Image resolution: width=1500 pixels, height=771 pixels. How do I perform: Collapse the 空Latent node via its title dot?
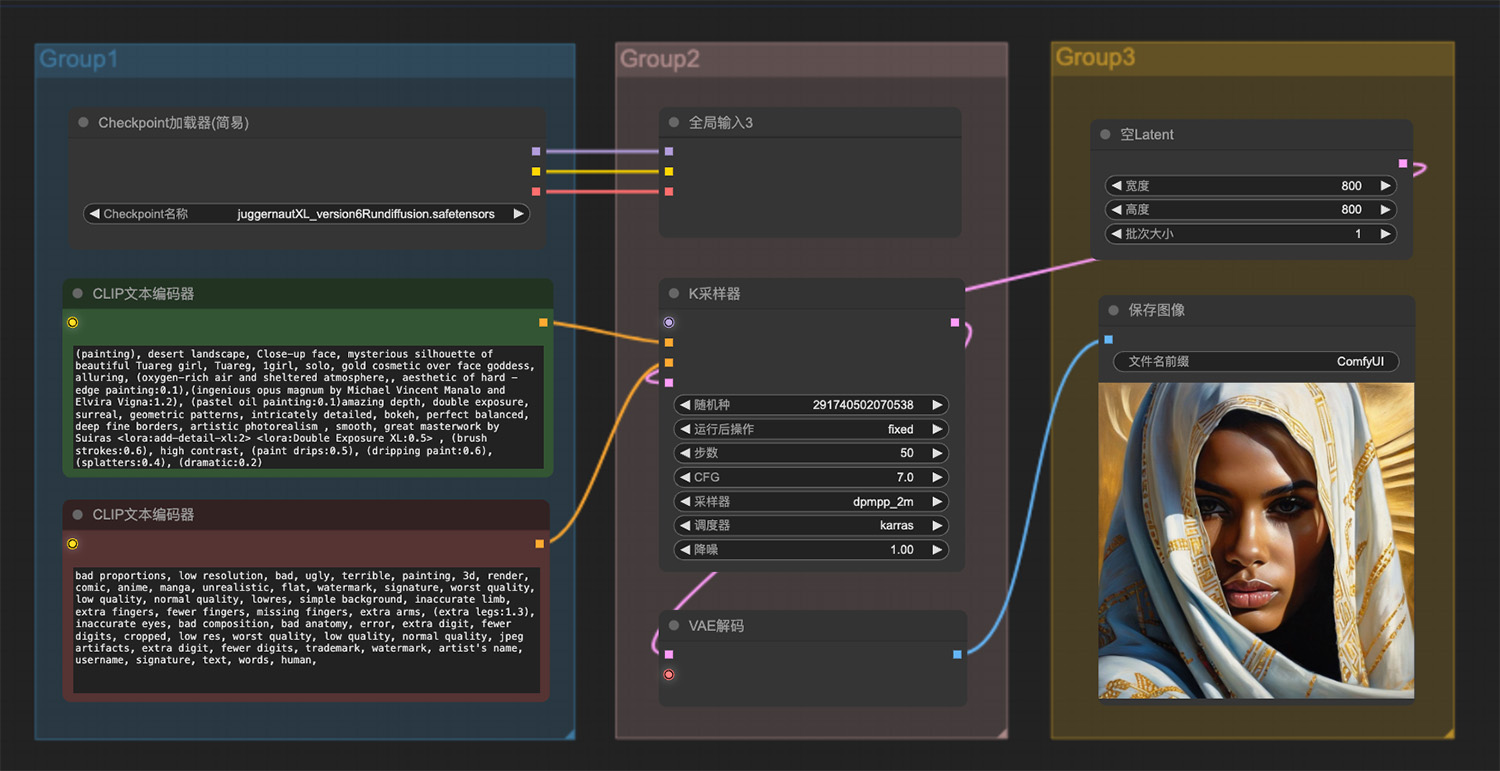1106,135
